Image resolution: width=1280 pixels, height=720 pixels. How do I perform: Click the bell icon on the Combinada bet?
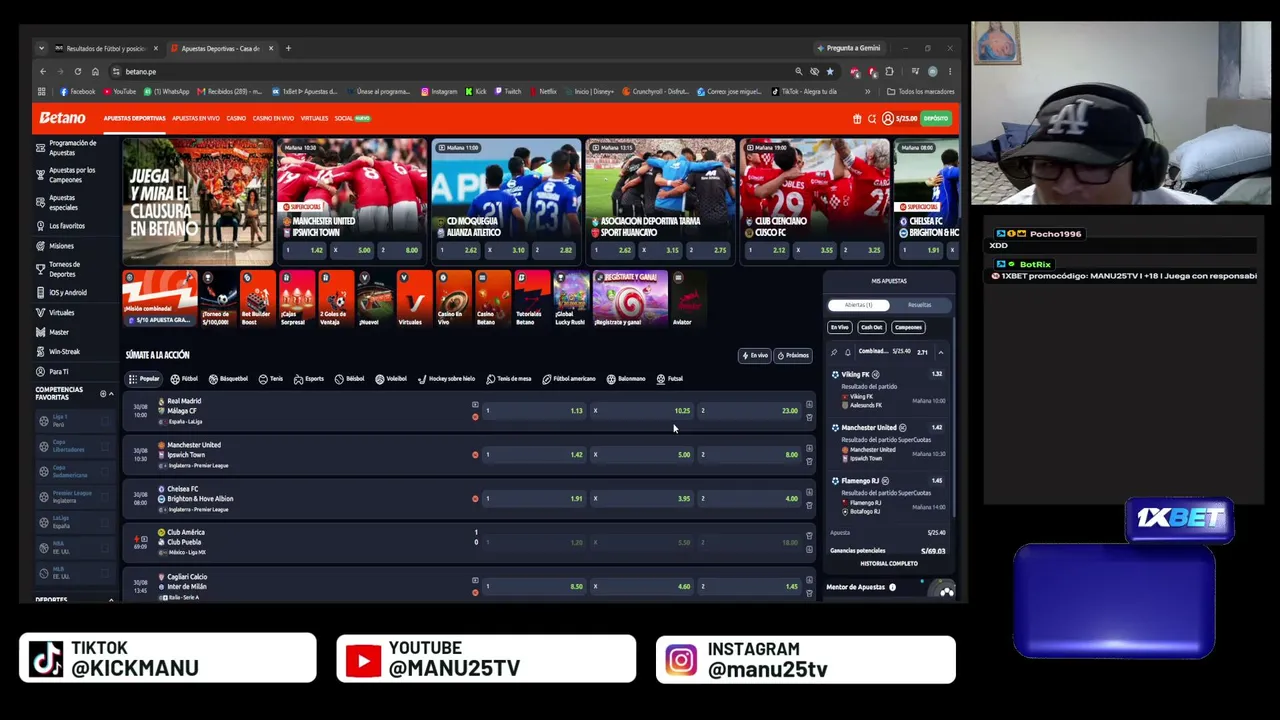(x=847, y=352)
